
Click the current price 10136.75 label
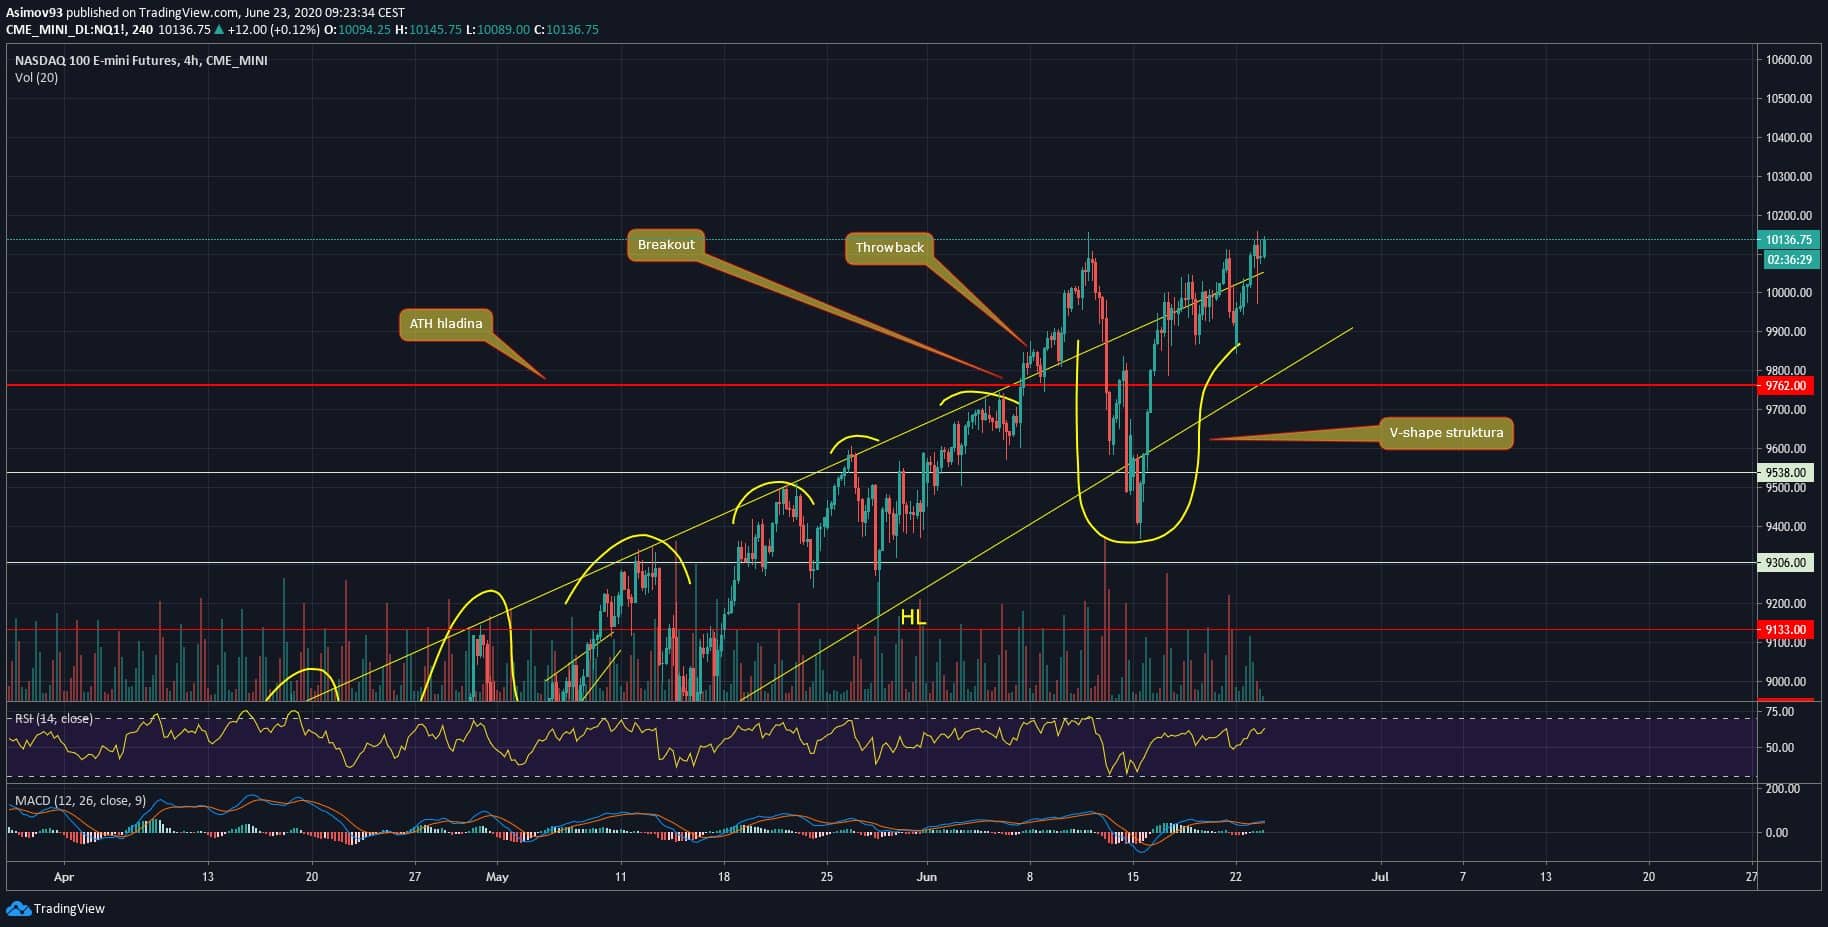1788,240
